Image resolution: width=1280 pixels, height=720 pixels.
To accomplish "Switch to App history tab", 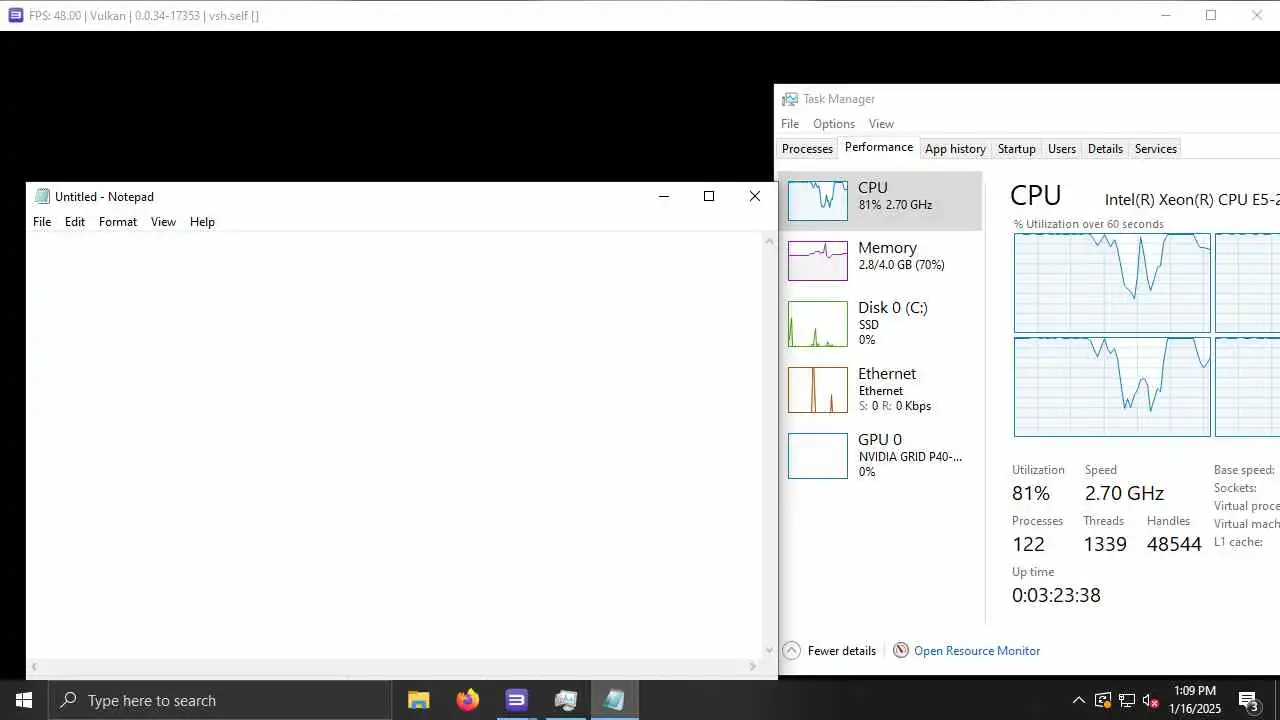I will click(955, 149).
